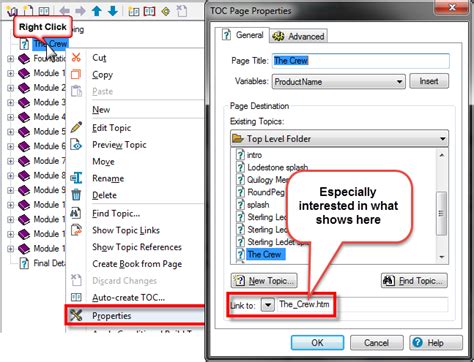Image resolution: width=474 pixels, height=362 pixels.
Task: Click the red-bordered open book toolbar icon
Action: click(149, 11)
